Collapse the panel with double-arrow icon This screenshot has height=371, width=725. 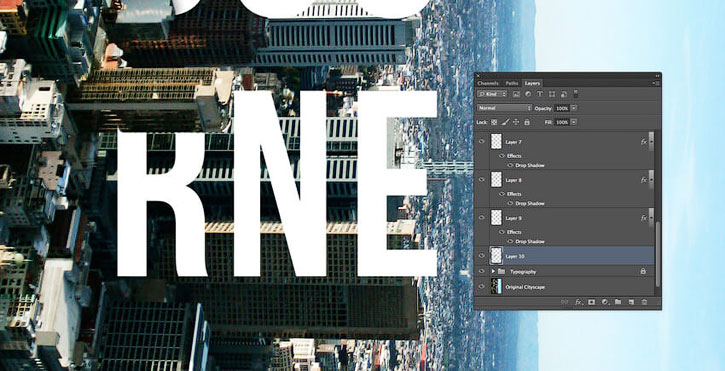pos(657,75)
